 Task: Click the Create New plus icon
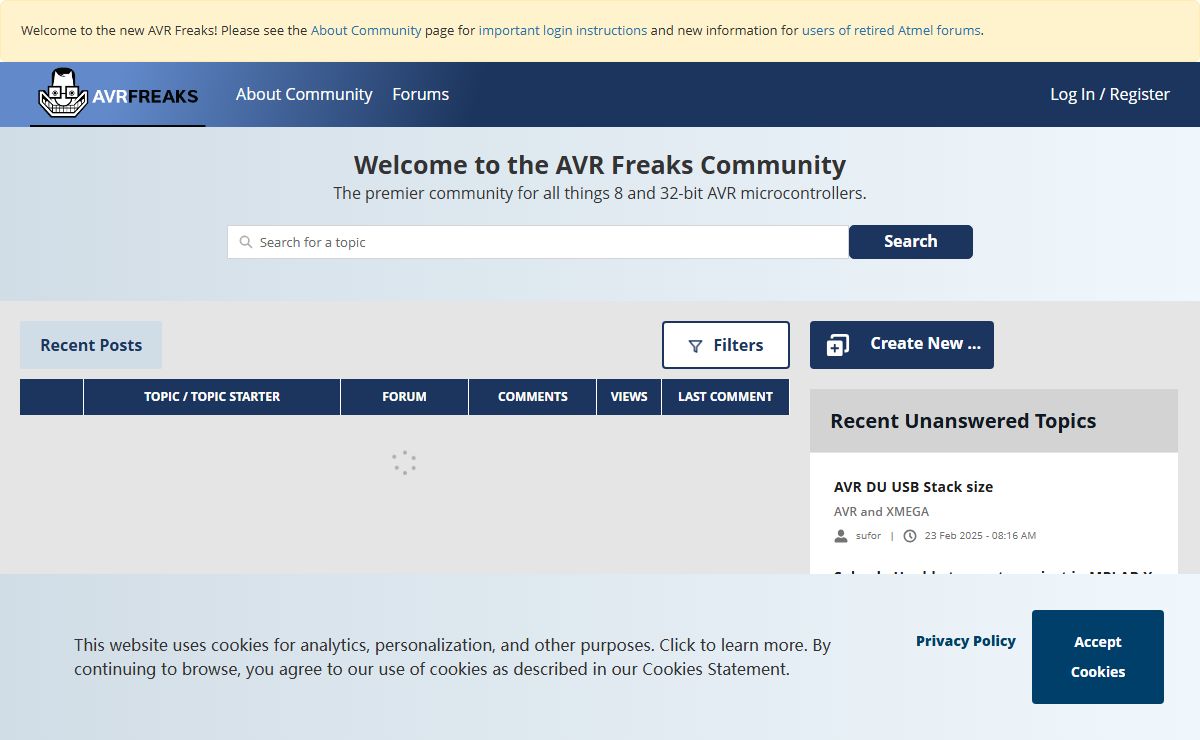[838, 345]
